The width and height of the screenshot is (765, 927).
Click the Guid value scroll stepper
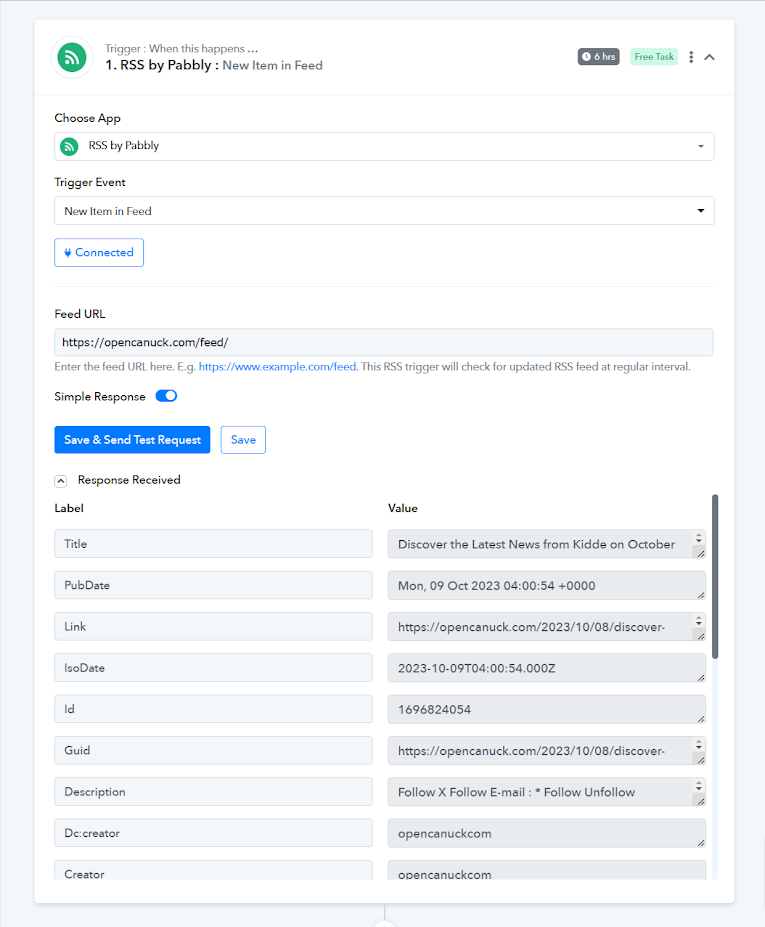tap(699, 744)
